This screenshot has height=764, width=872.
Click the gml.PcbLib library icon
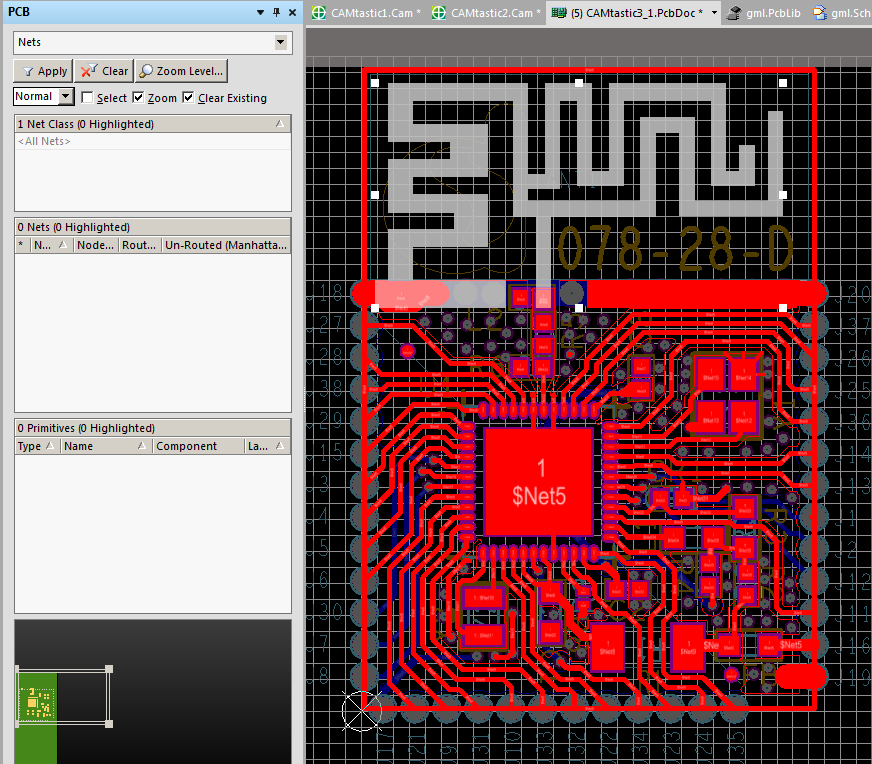point(734,13)
